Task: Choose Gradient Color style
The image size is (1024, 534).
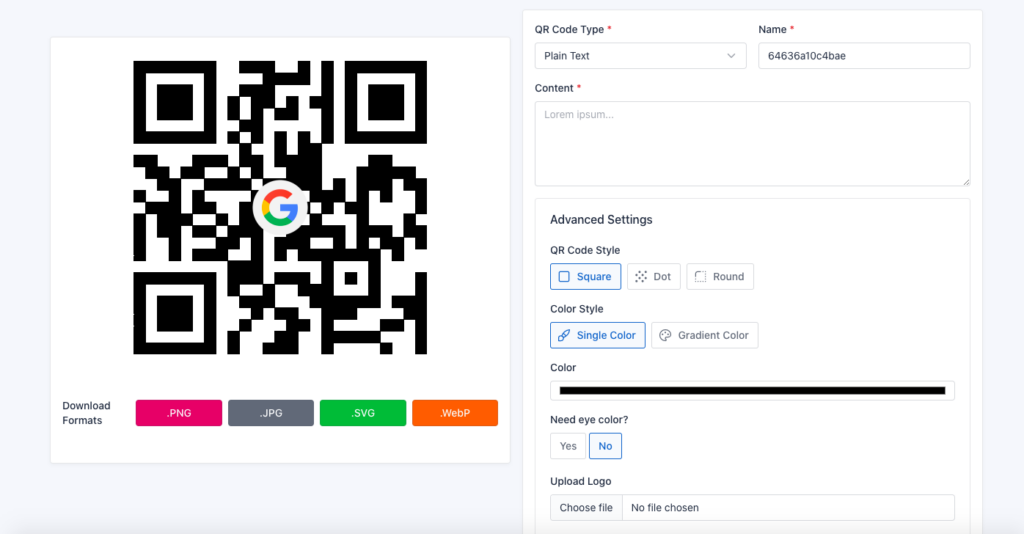Action: pyautogui.click(x=705, y=335)
